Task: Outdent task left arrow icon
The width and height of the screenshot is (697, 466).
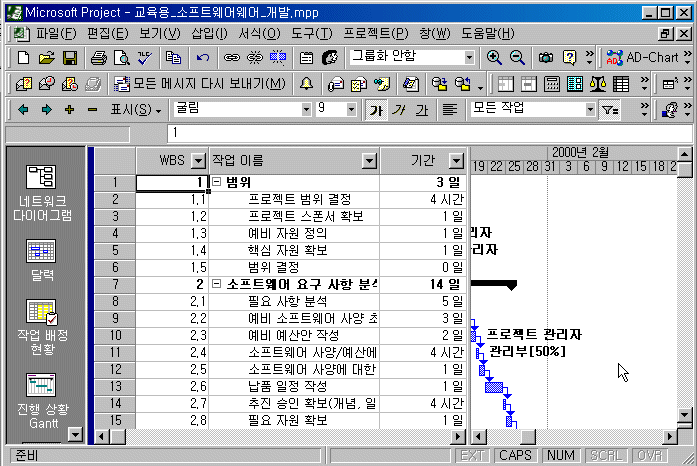Action: [x=23, y=109]
